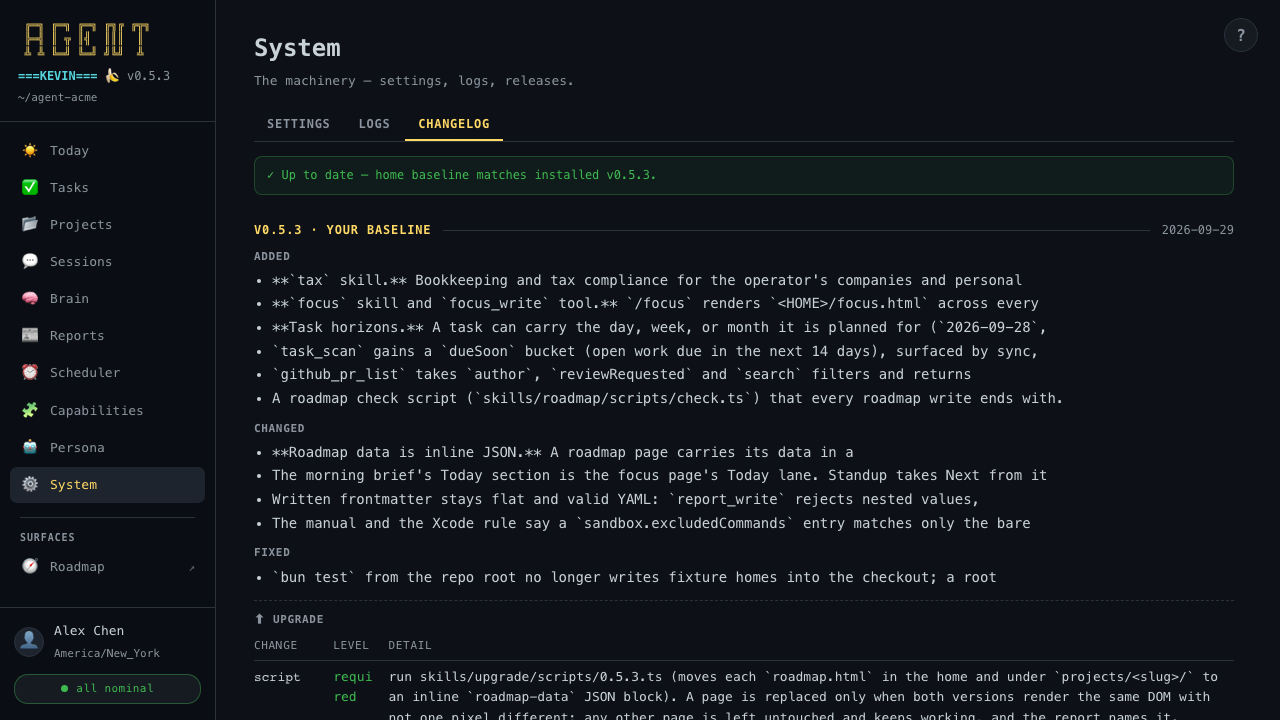The height and width of the screenshot is (720, 1280).
Task: Click the gear System icon
Action: pyautogui.click(x=30, y=484)
